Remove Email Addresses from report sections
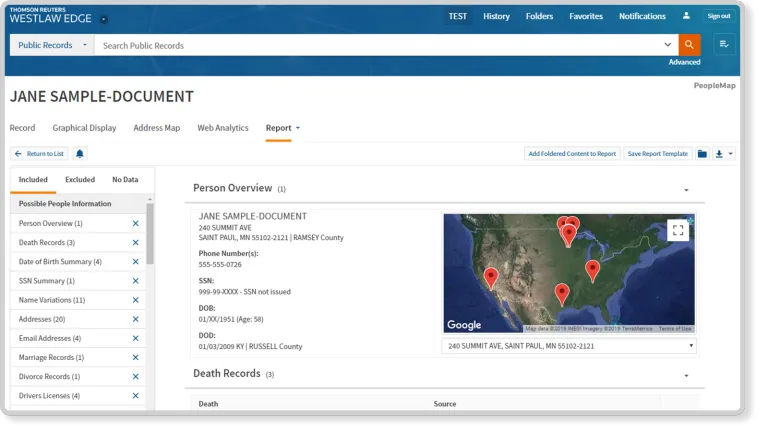Image resolution: width=768 pixels, height=432 pixels. 135,338
